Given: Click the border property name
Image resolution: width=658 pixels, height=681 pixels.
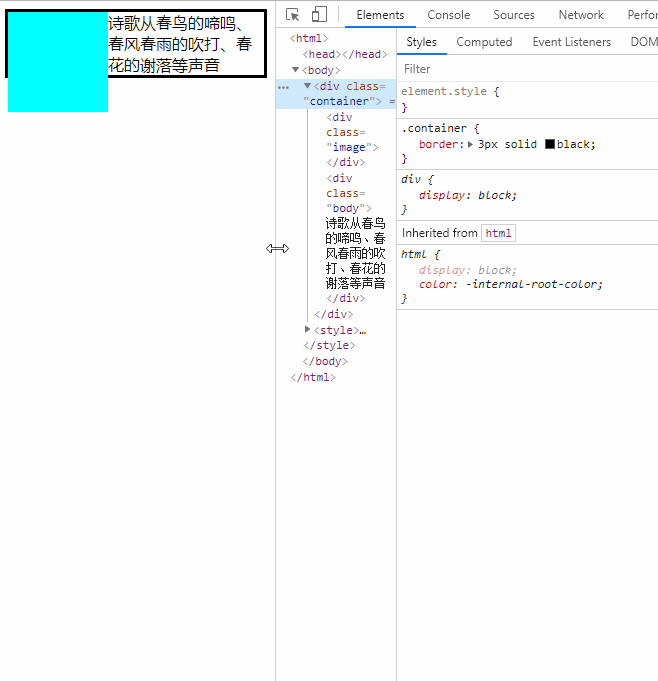Looking at the screenshot, I should pyautogui.click(x=438, y=144).
